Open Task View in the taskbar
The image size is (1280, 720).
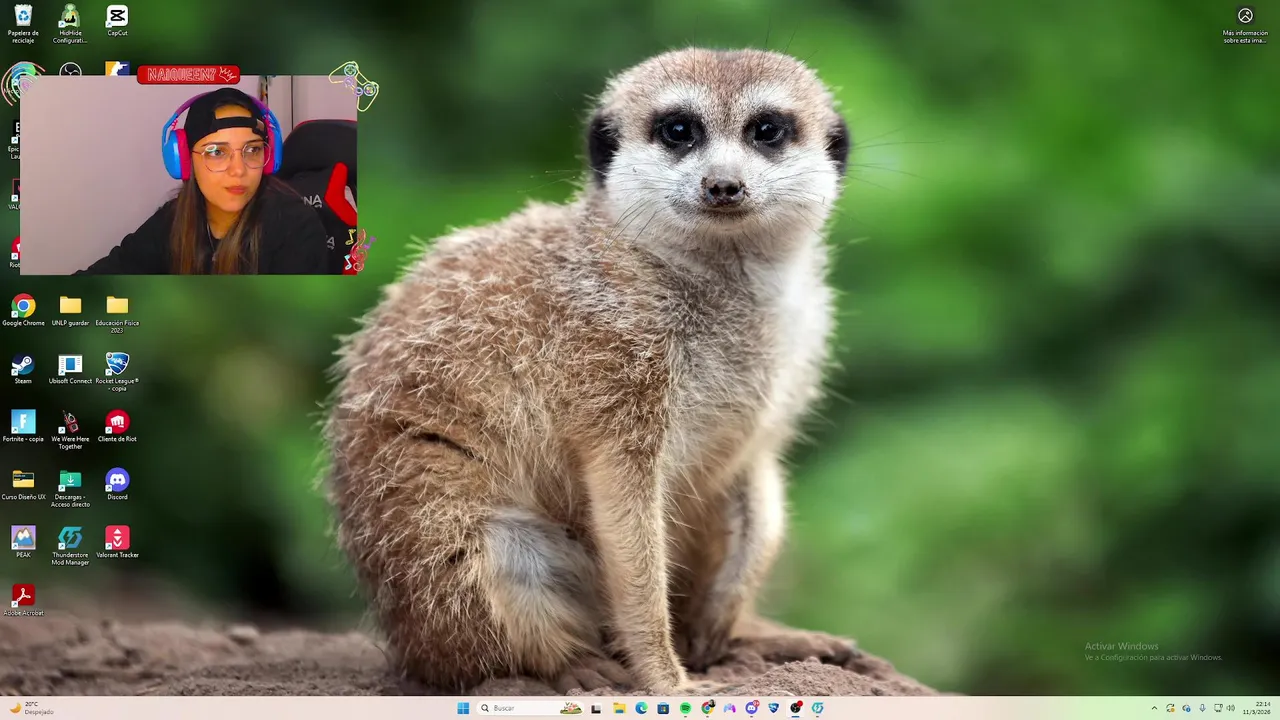pyautogui.click(x=596, y=708)
